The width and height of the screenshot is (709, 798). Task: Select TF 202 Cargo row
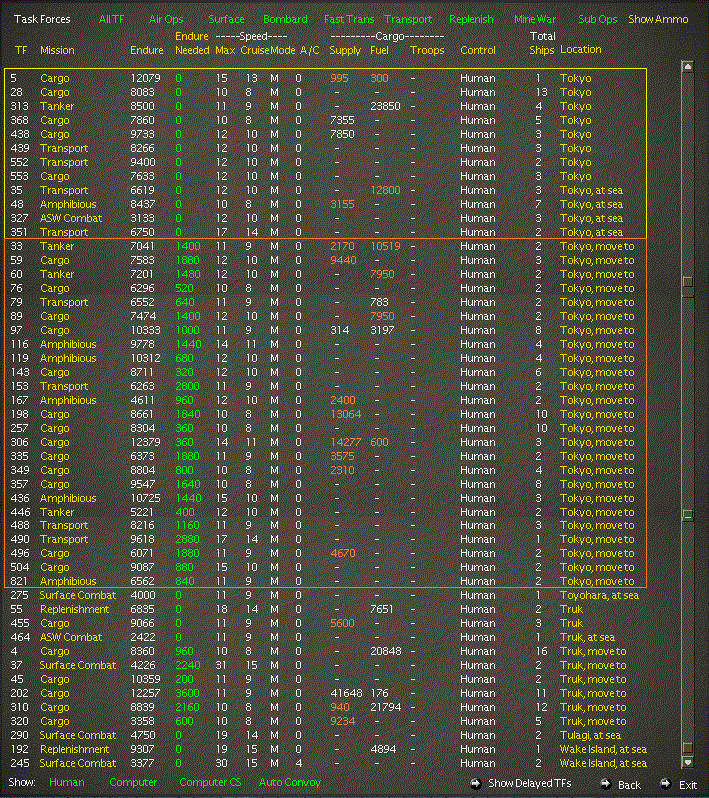[x=326, y=693]
